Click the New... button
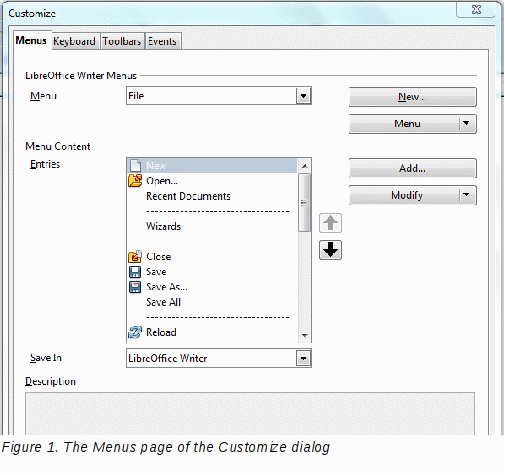The width and height of the screenshot is (505, 475). click(413, 97)
